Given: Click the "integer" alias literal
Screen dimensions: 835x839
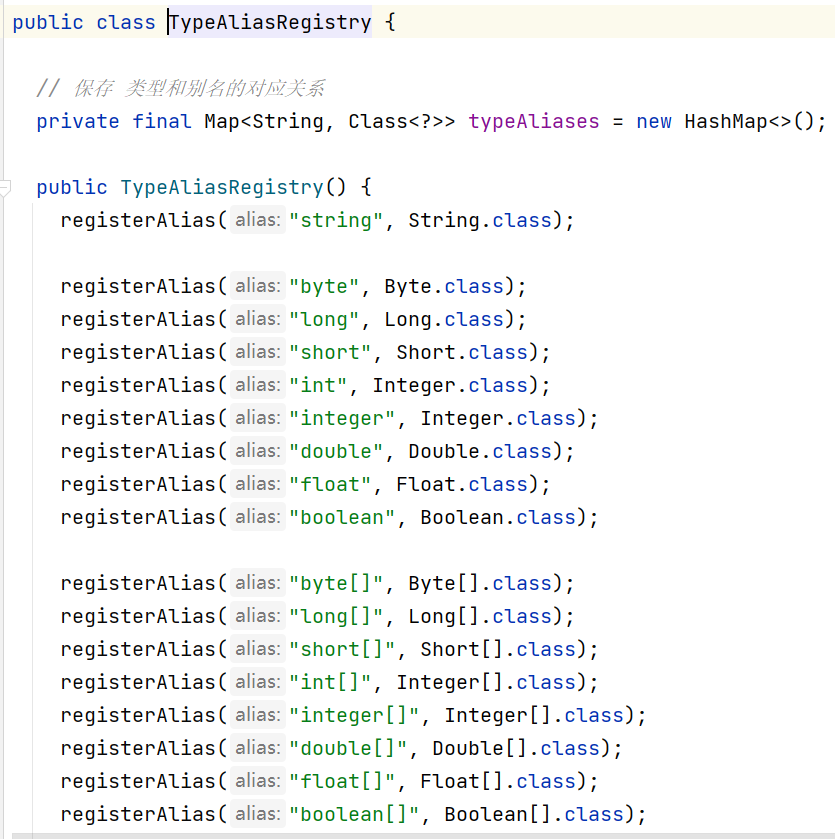Looking at the screenshot, I should 342,418.
